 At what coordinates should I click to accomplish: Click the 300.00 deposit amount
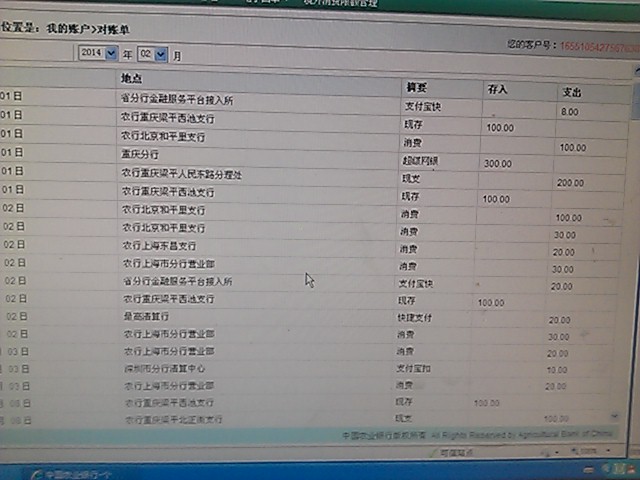coord(498,164)
